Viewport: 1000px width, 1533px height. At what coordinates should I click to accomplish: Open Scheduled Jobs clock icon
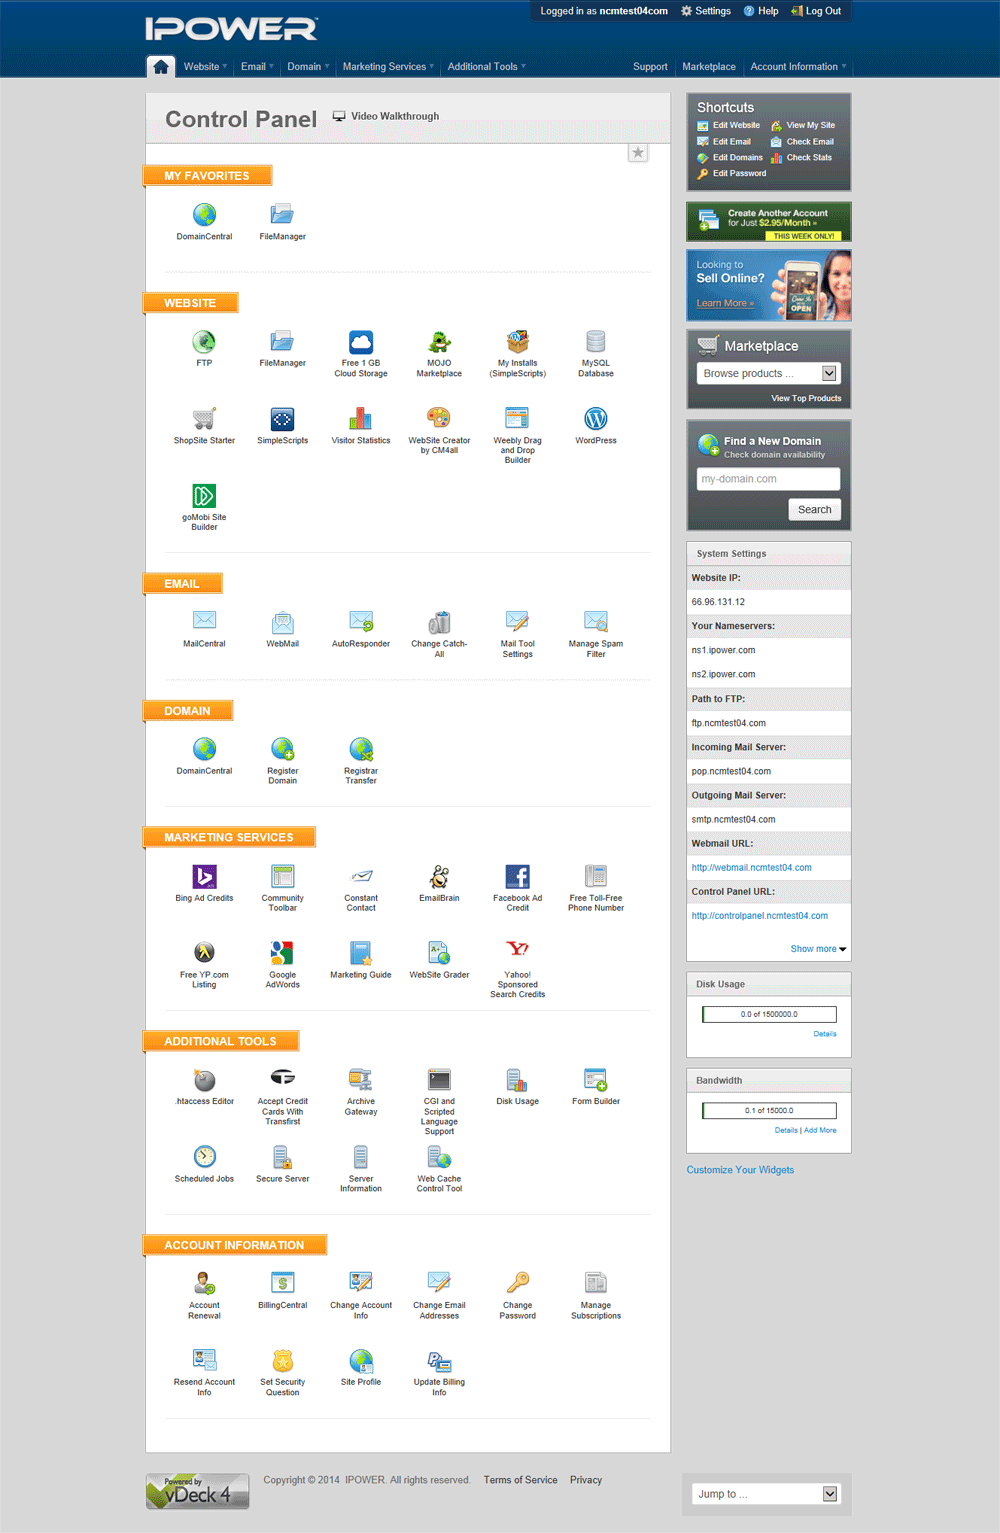(x=204, y=1157)
